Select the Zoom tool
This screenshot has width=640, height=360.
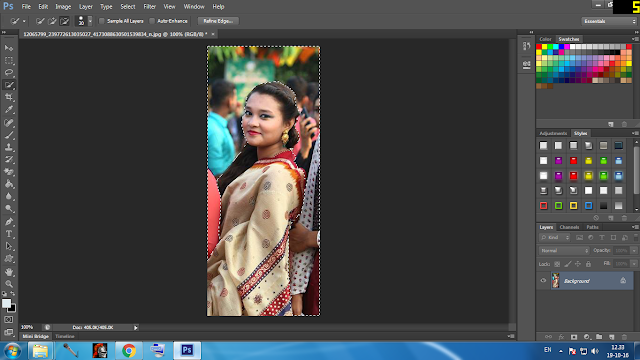(9, 284)
